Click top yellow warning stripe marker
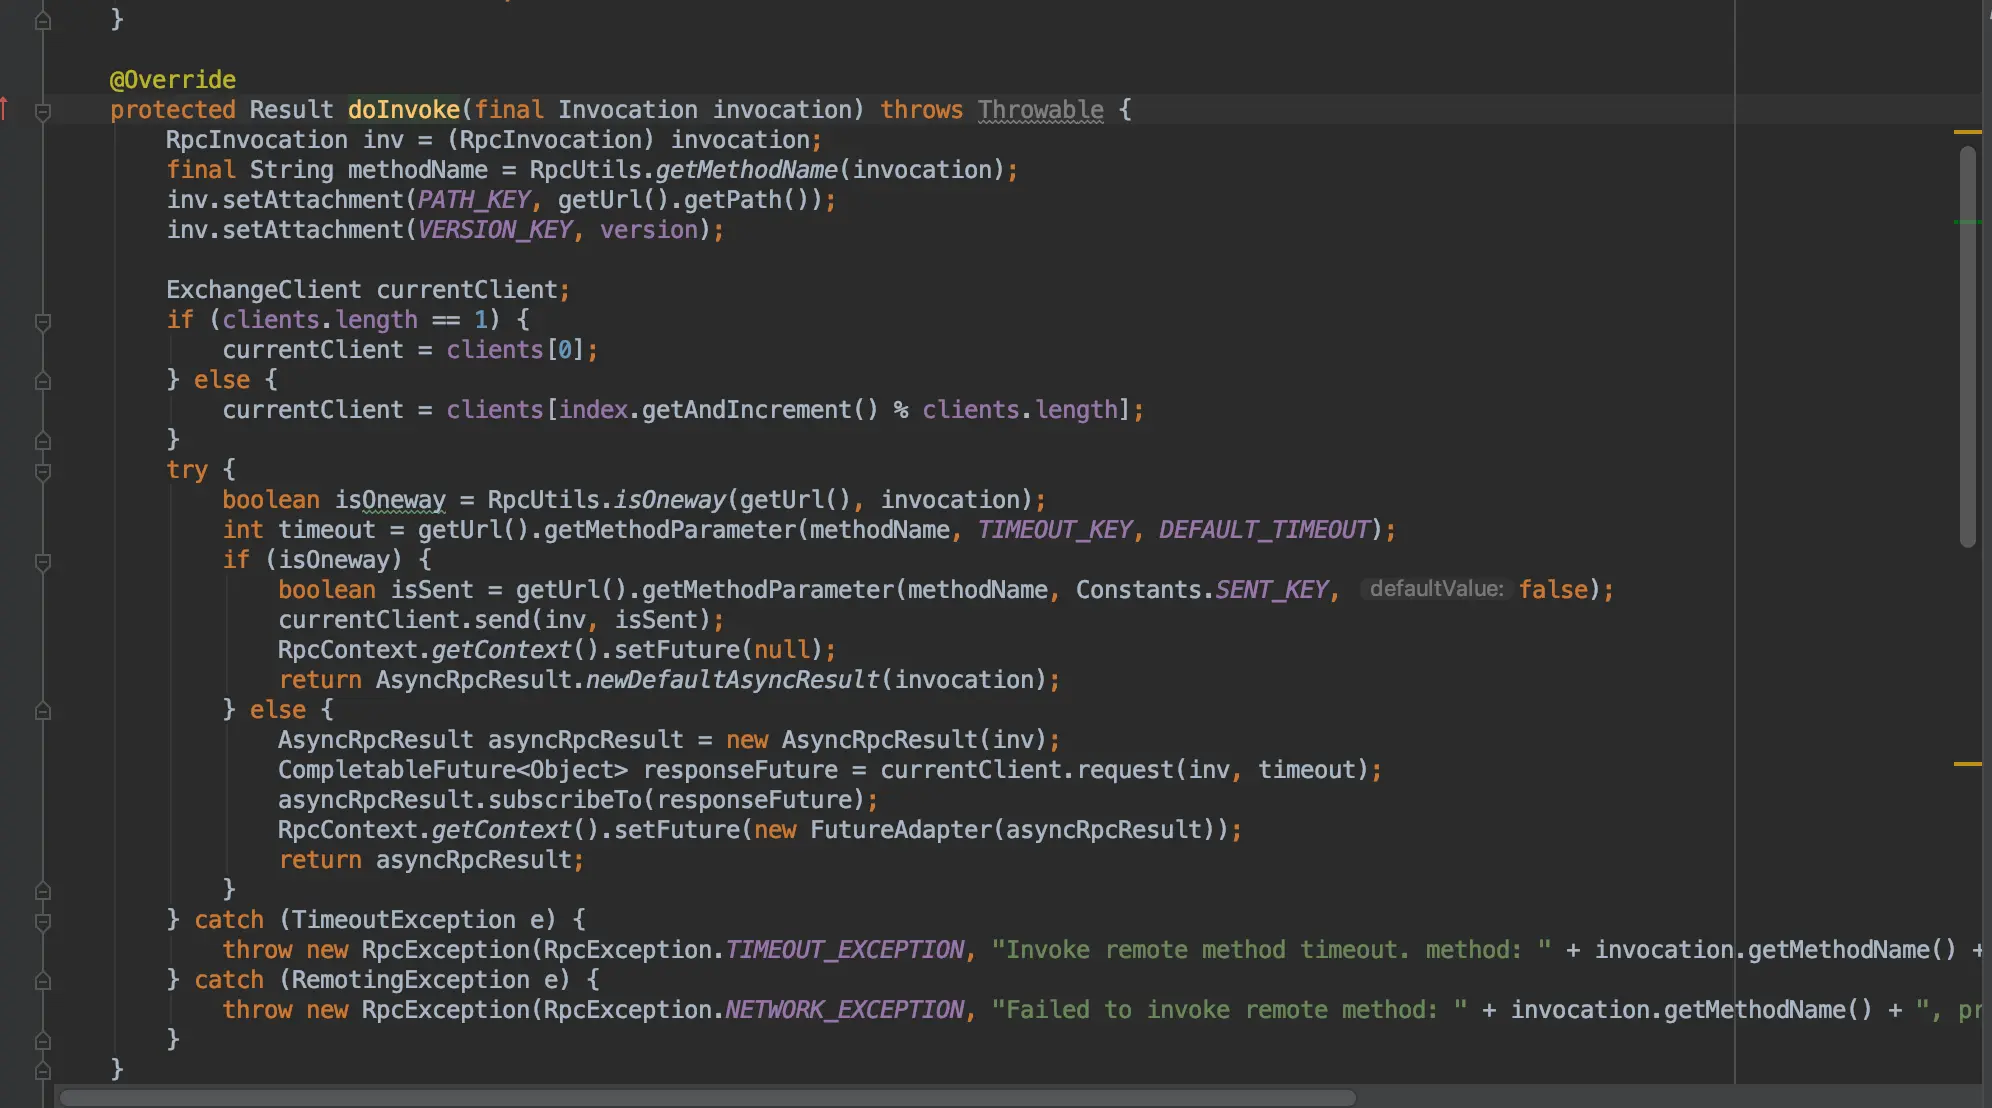Screen dimensions: 1992x1108 point(1967,132)
